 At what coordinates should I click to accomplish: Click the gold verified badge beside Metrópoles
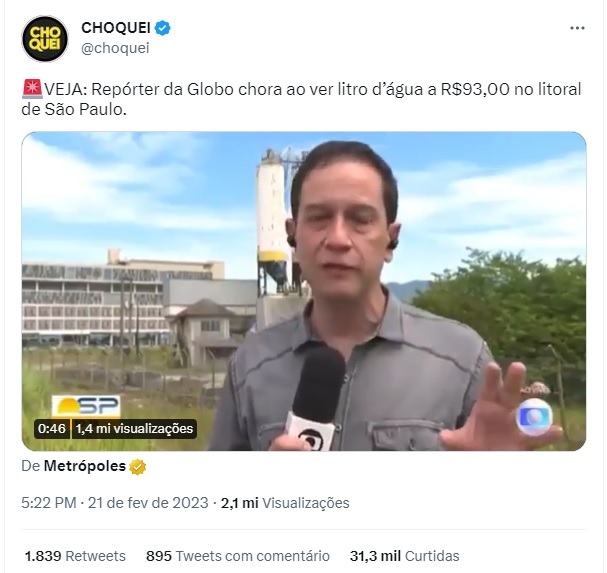tap(137, 467)
